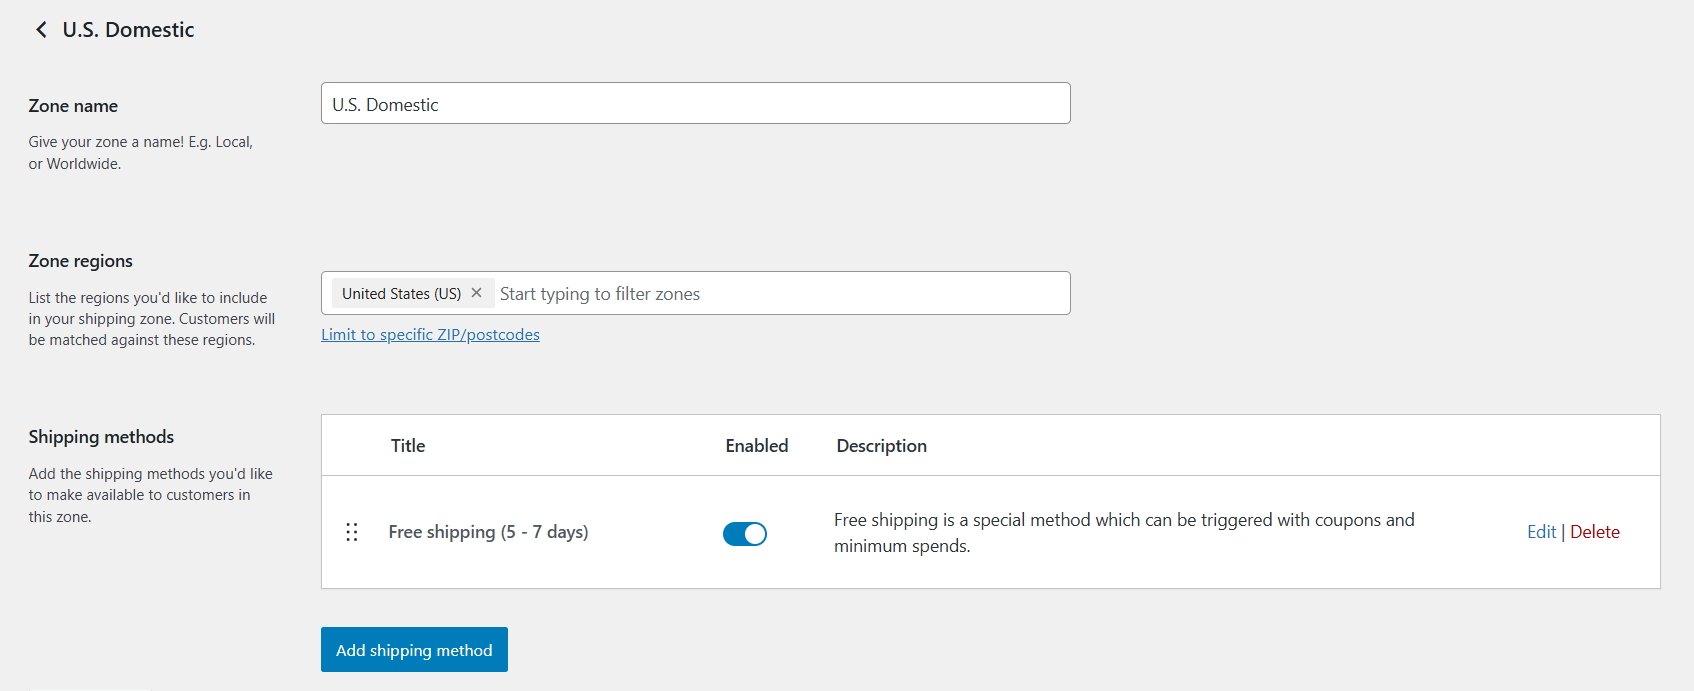Viewport: 1694px width, 691px height.
Task: Click the Shipping methods section heading
Action: point(100,436)
